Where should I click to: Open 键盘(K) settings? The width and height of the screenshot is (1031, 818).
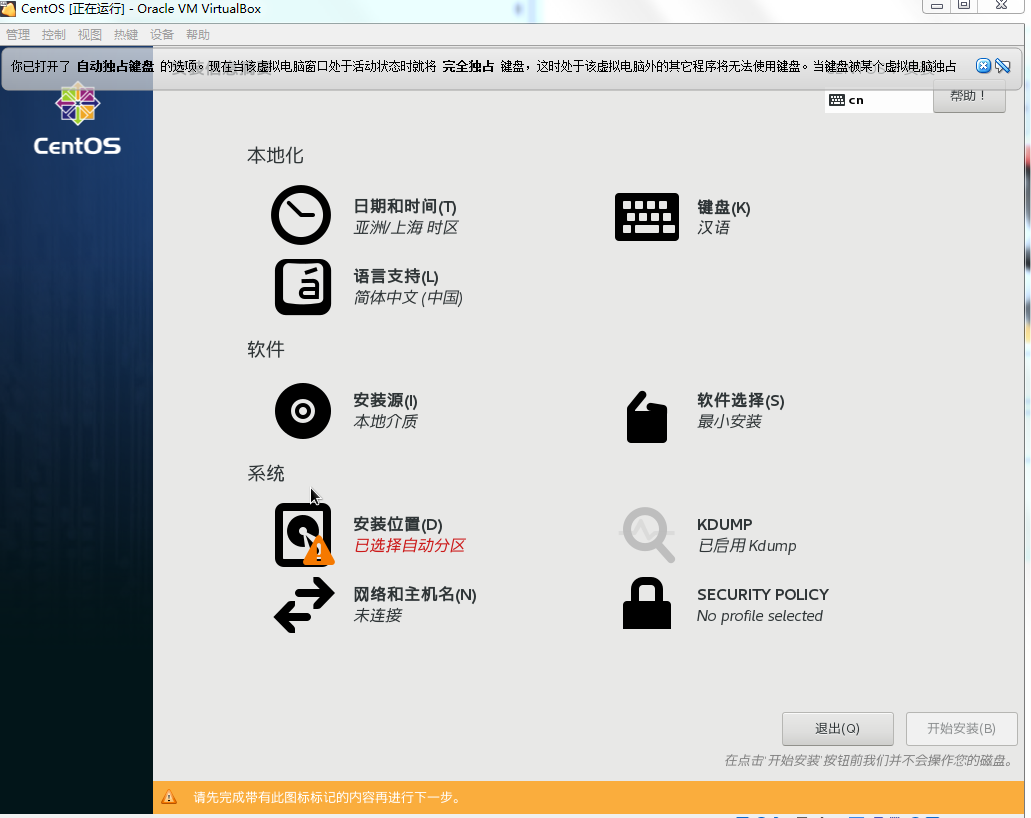(x=723, y=207)
